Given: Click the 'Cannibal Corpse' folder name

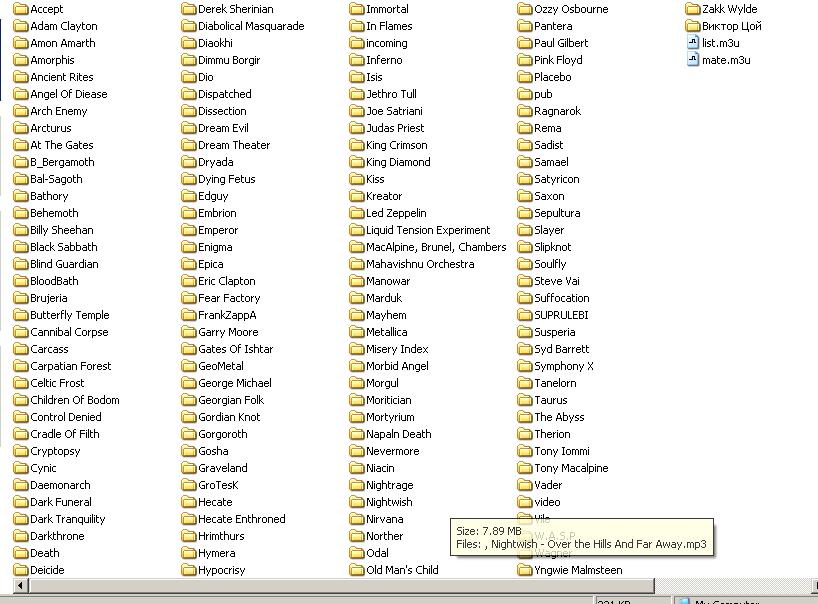Looking at the screenshot, I should click(x=69, y=332).
